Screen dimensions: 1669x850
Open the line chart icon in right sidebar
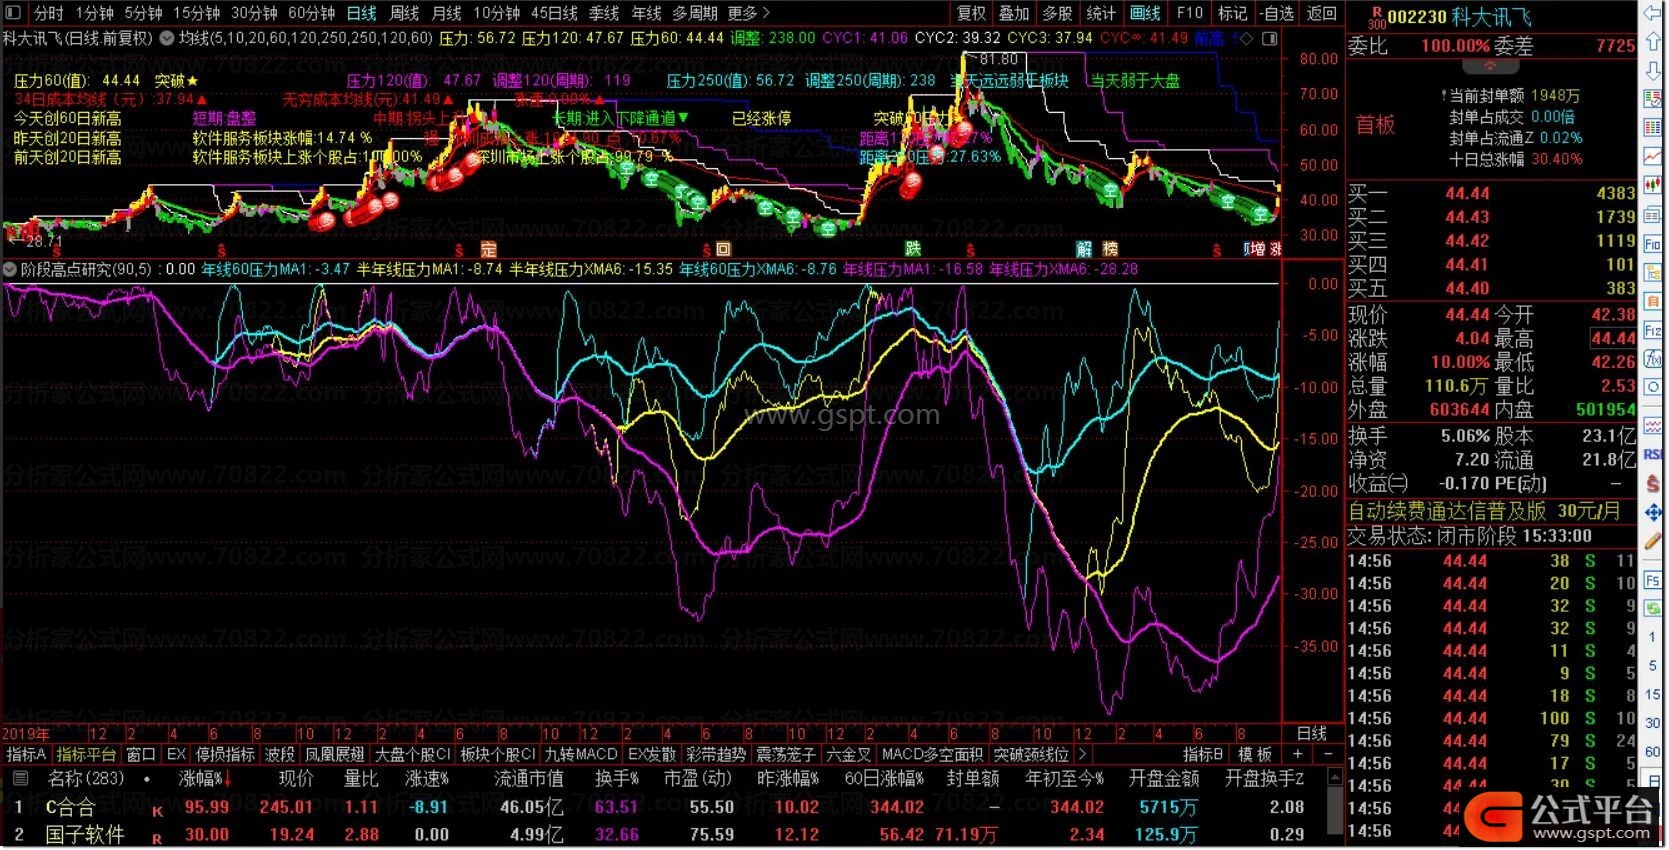click(1653, 157)
